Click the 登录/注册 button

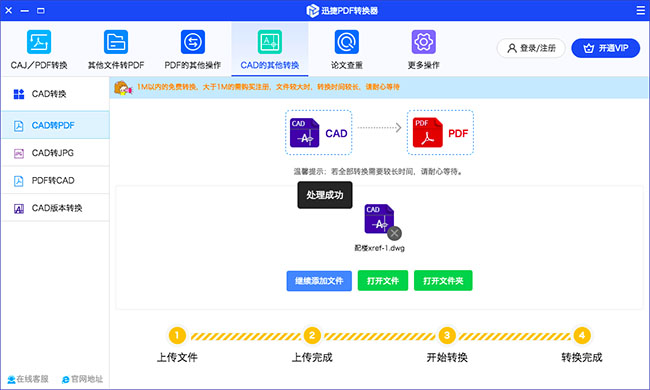coord(531,48)
